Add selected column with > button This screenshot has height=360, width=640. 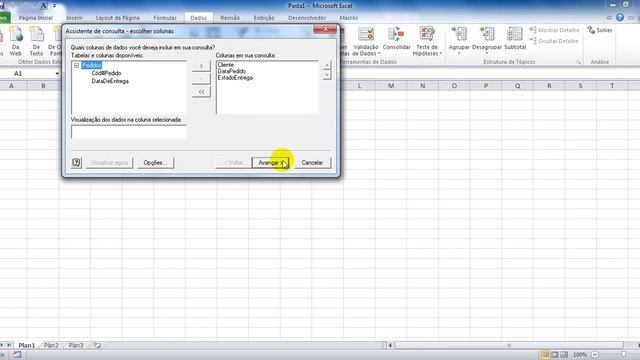point(201,66)
